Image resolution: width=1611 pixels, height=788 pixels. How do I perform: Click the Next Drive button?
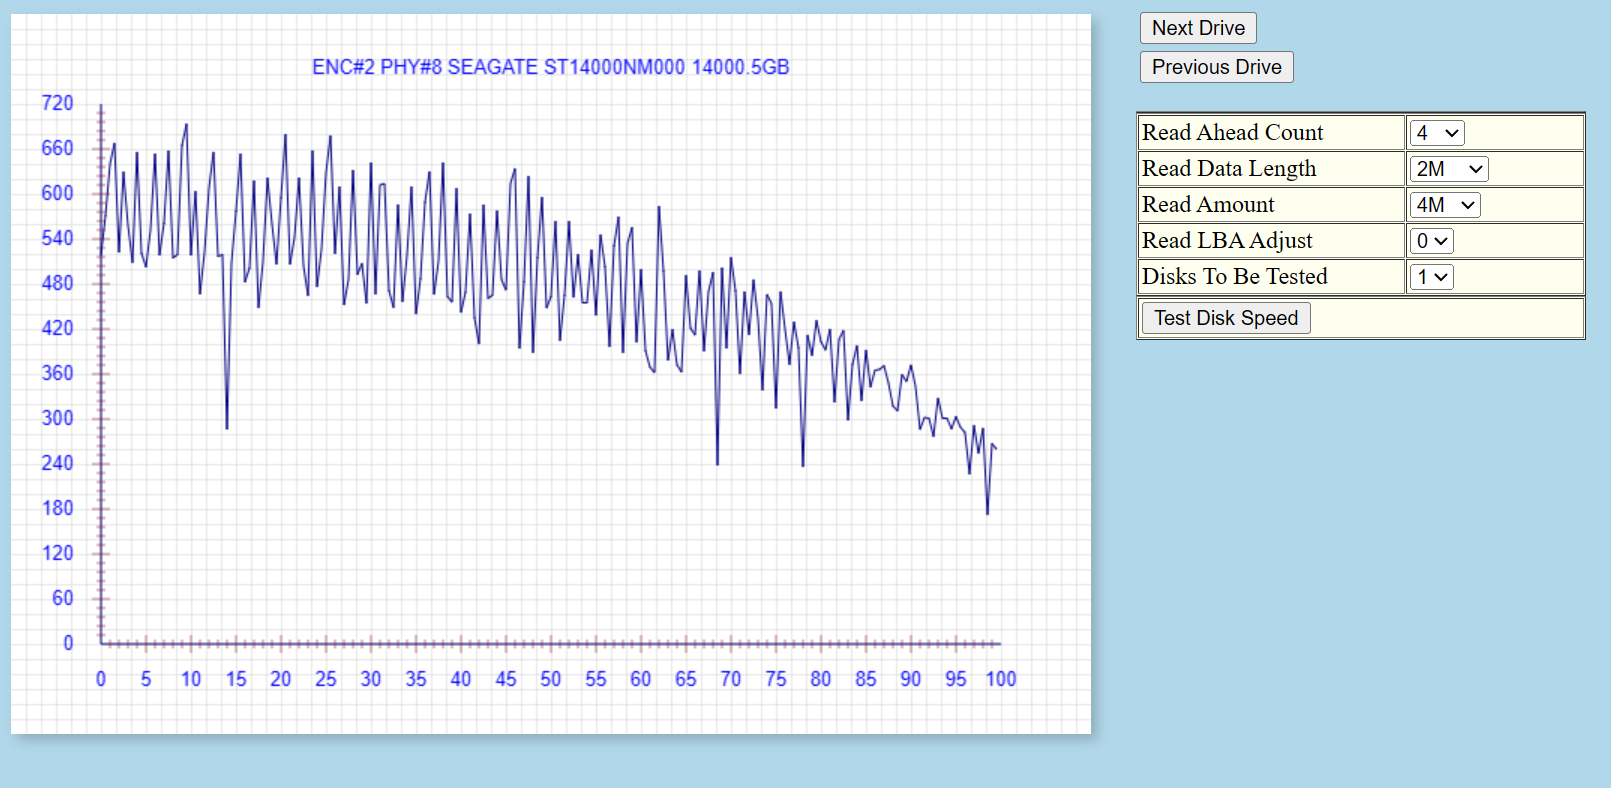point(1197,28)
